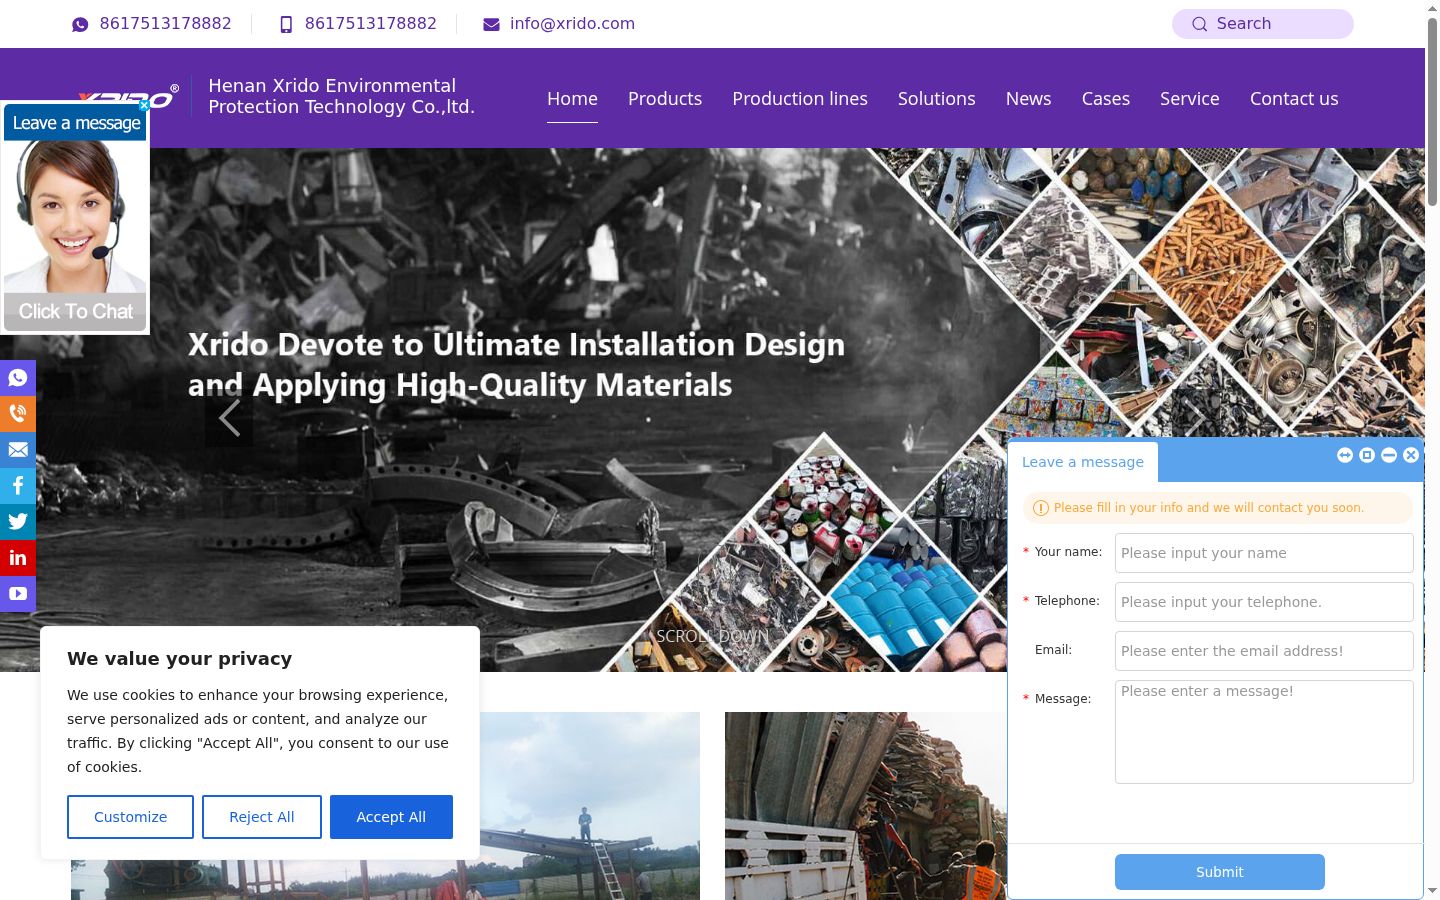
Task: Click the magnifier icon in Search box
Action: coord(1199,24)
